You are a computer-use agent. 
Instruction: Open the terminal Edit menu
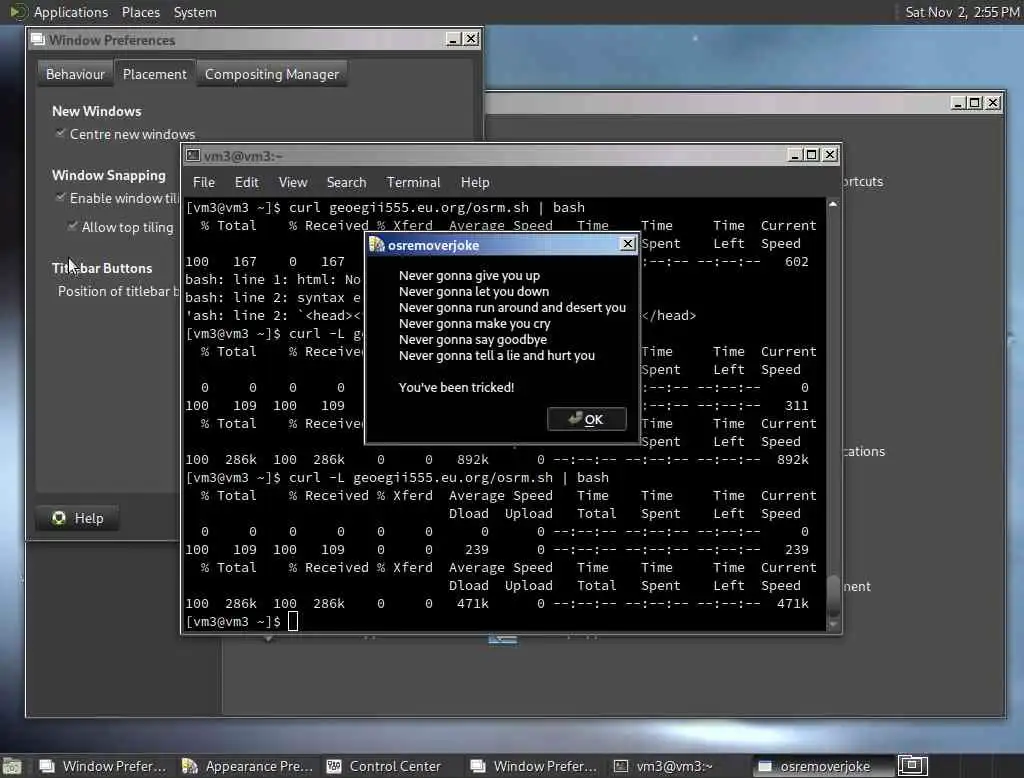[246, 182]
